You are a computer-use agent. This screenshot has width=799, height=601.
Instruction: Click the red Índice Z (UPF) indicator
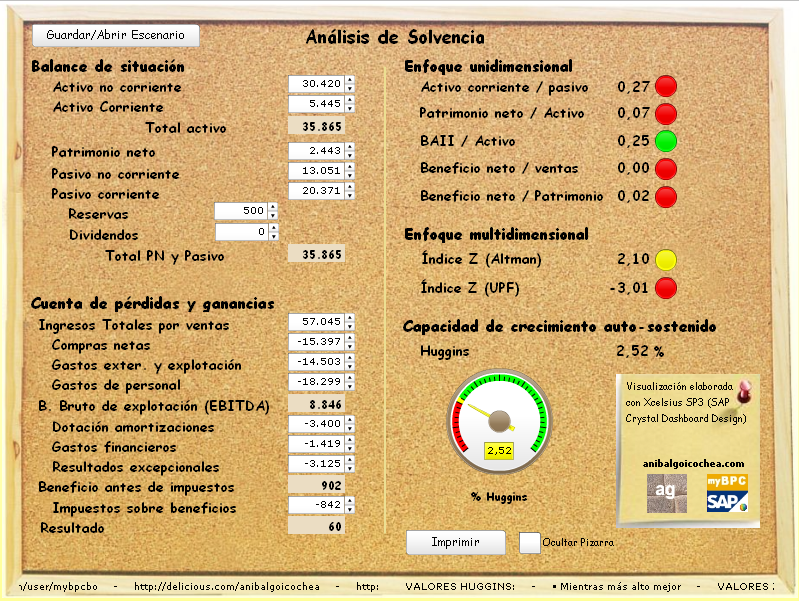tap(665, 288)
